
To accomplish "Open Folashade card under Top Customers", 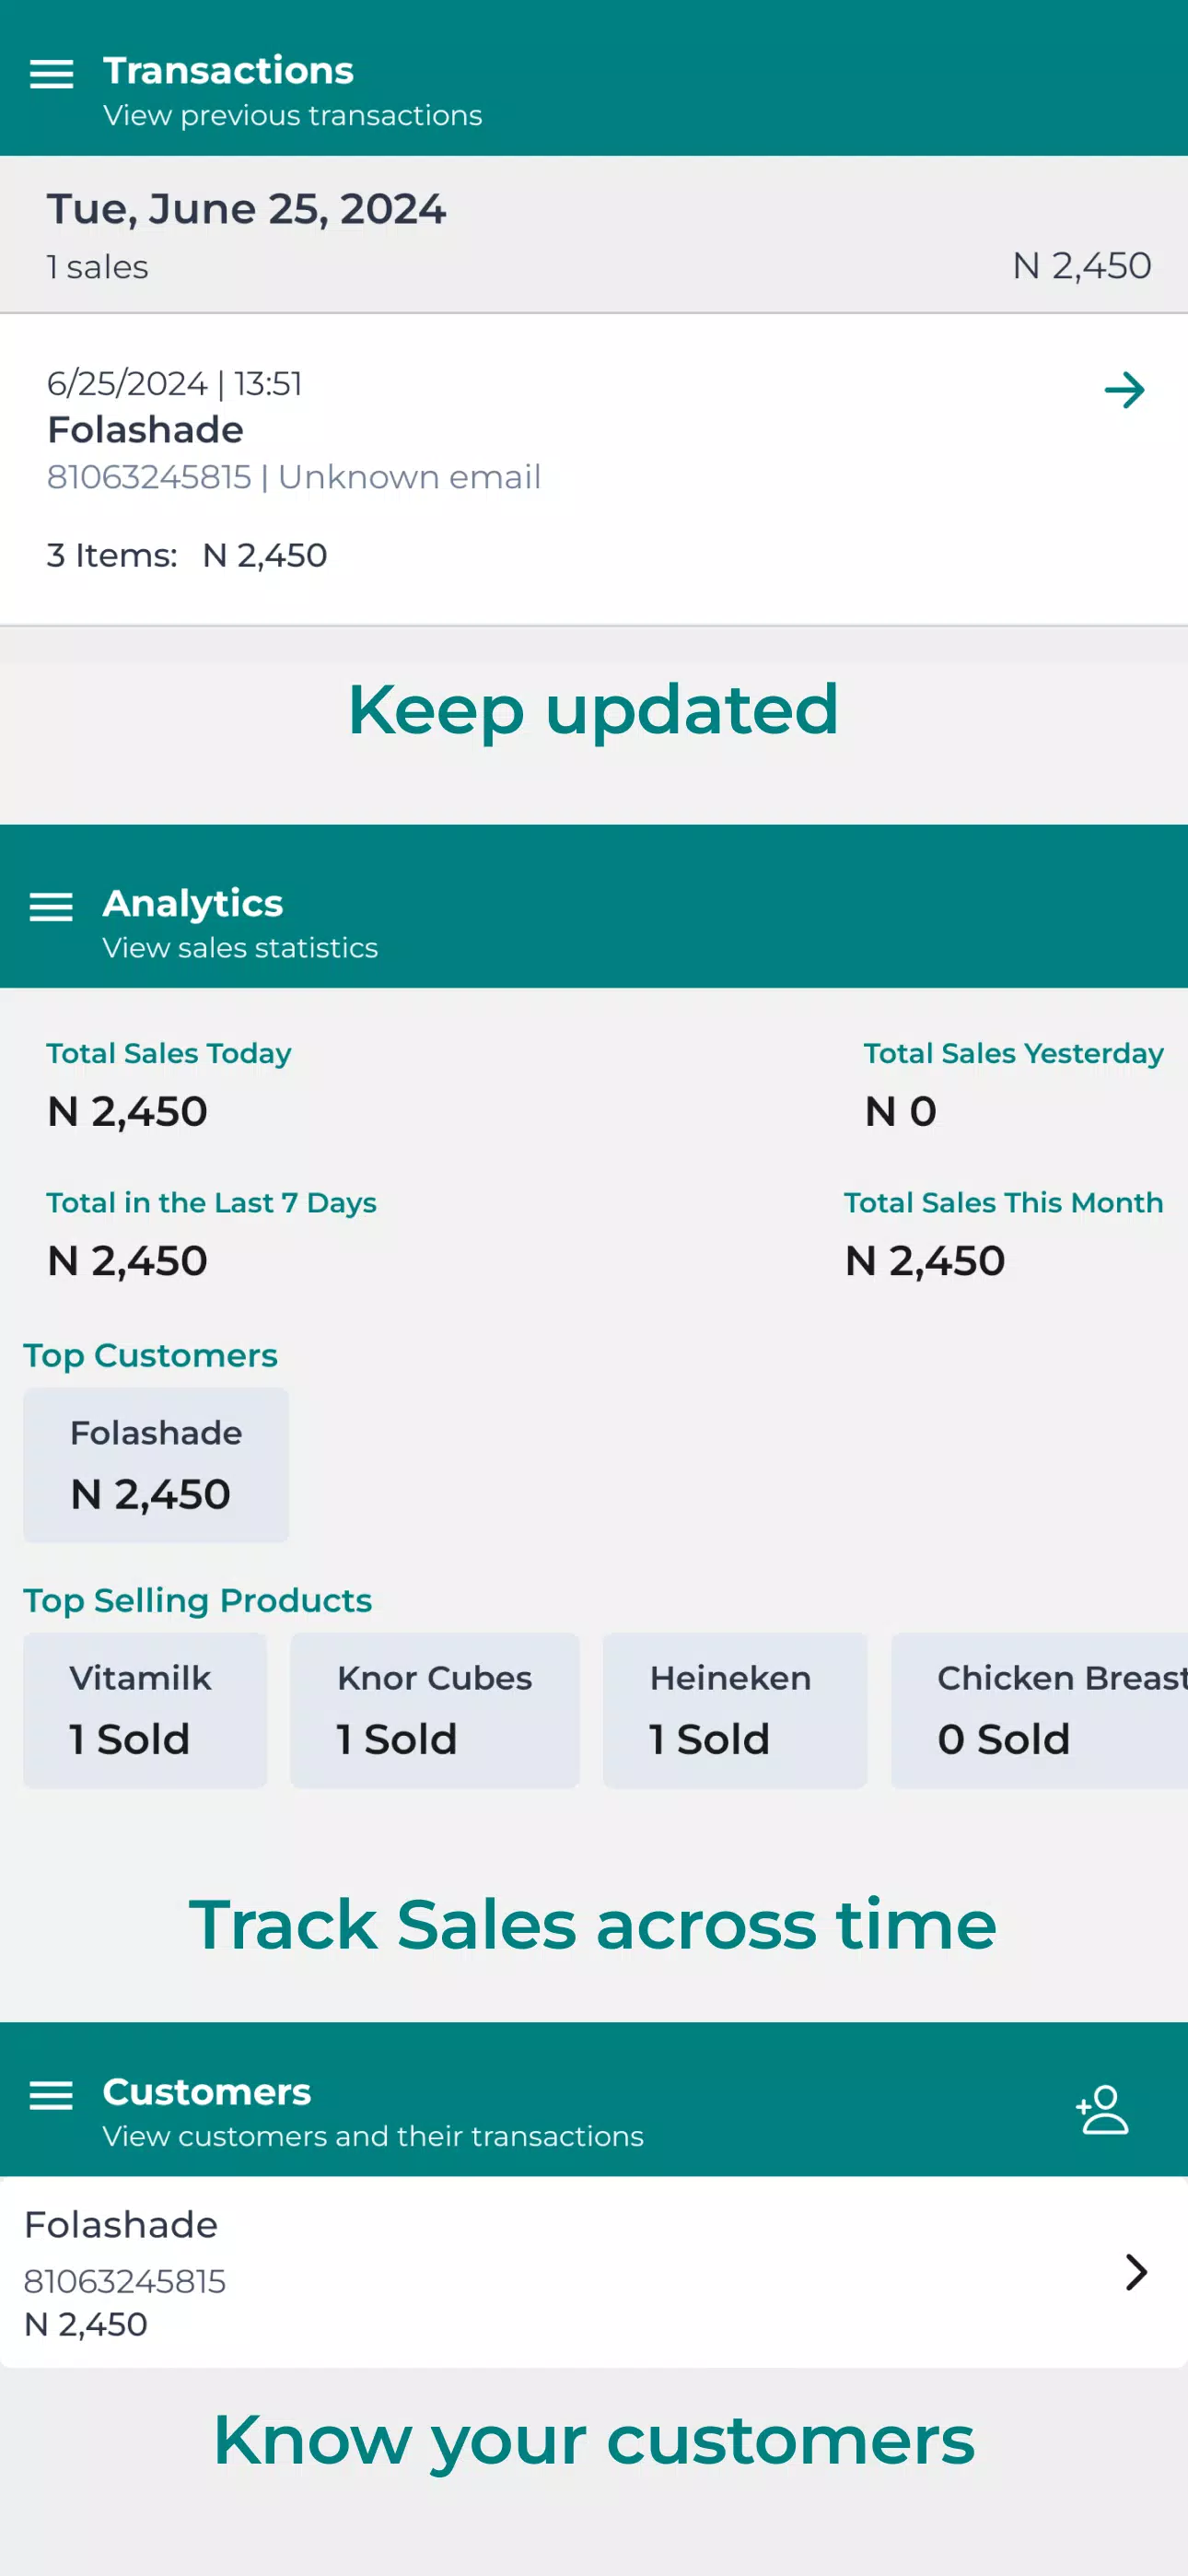I will pyautogui.click(x=156, y=1465).
